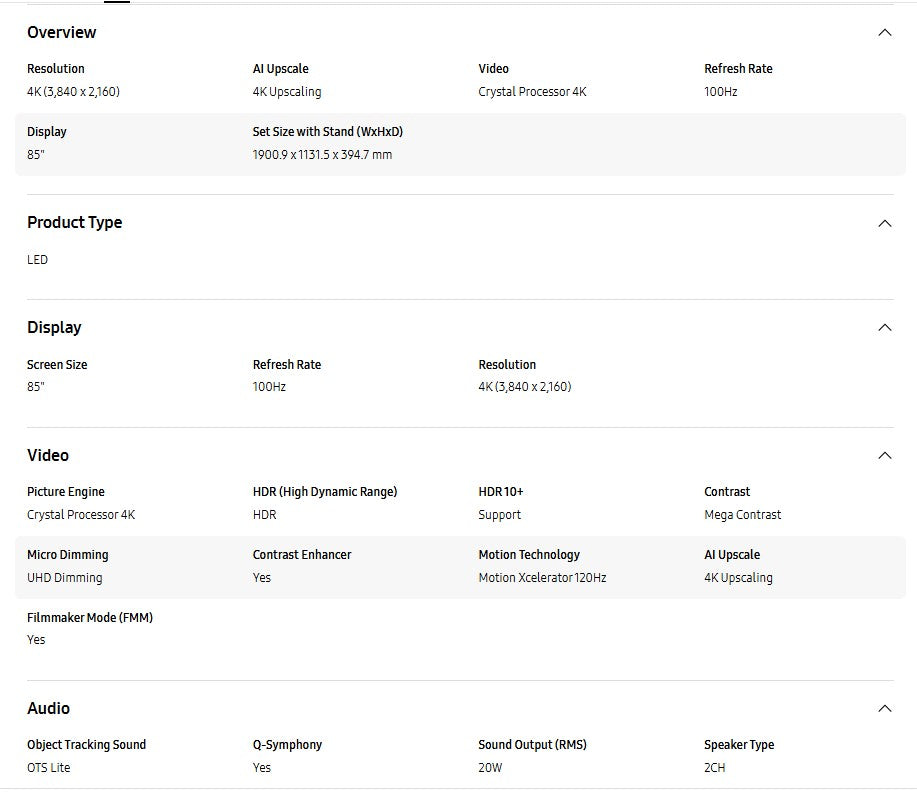The width and height of the screenshot is (917, 792).
Task: Click the Product Type heading
Action: point(75,223)
